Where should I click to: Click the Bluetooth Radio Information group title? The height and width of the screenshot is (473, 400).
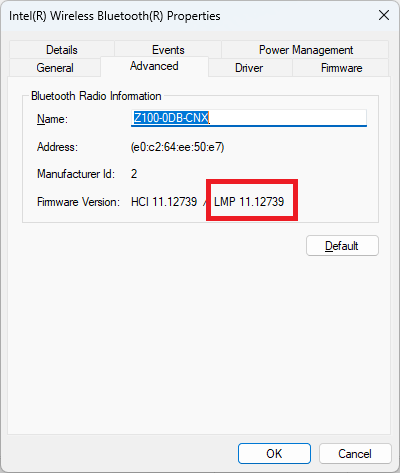pos(96,96)
